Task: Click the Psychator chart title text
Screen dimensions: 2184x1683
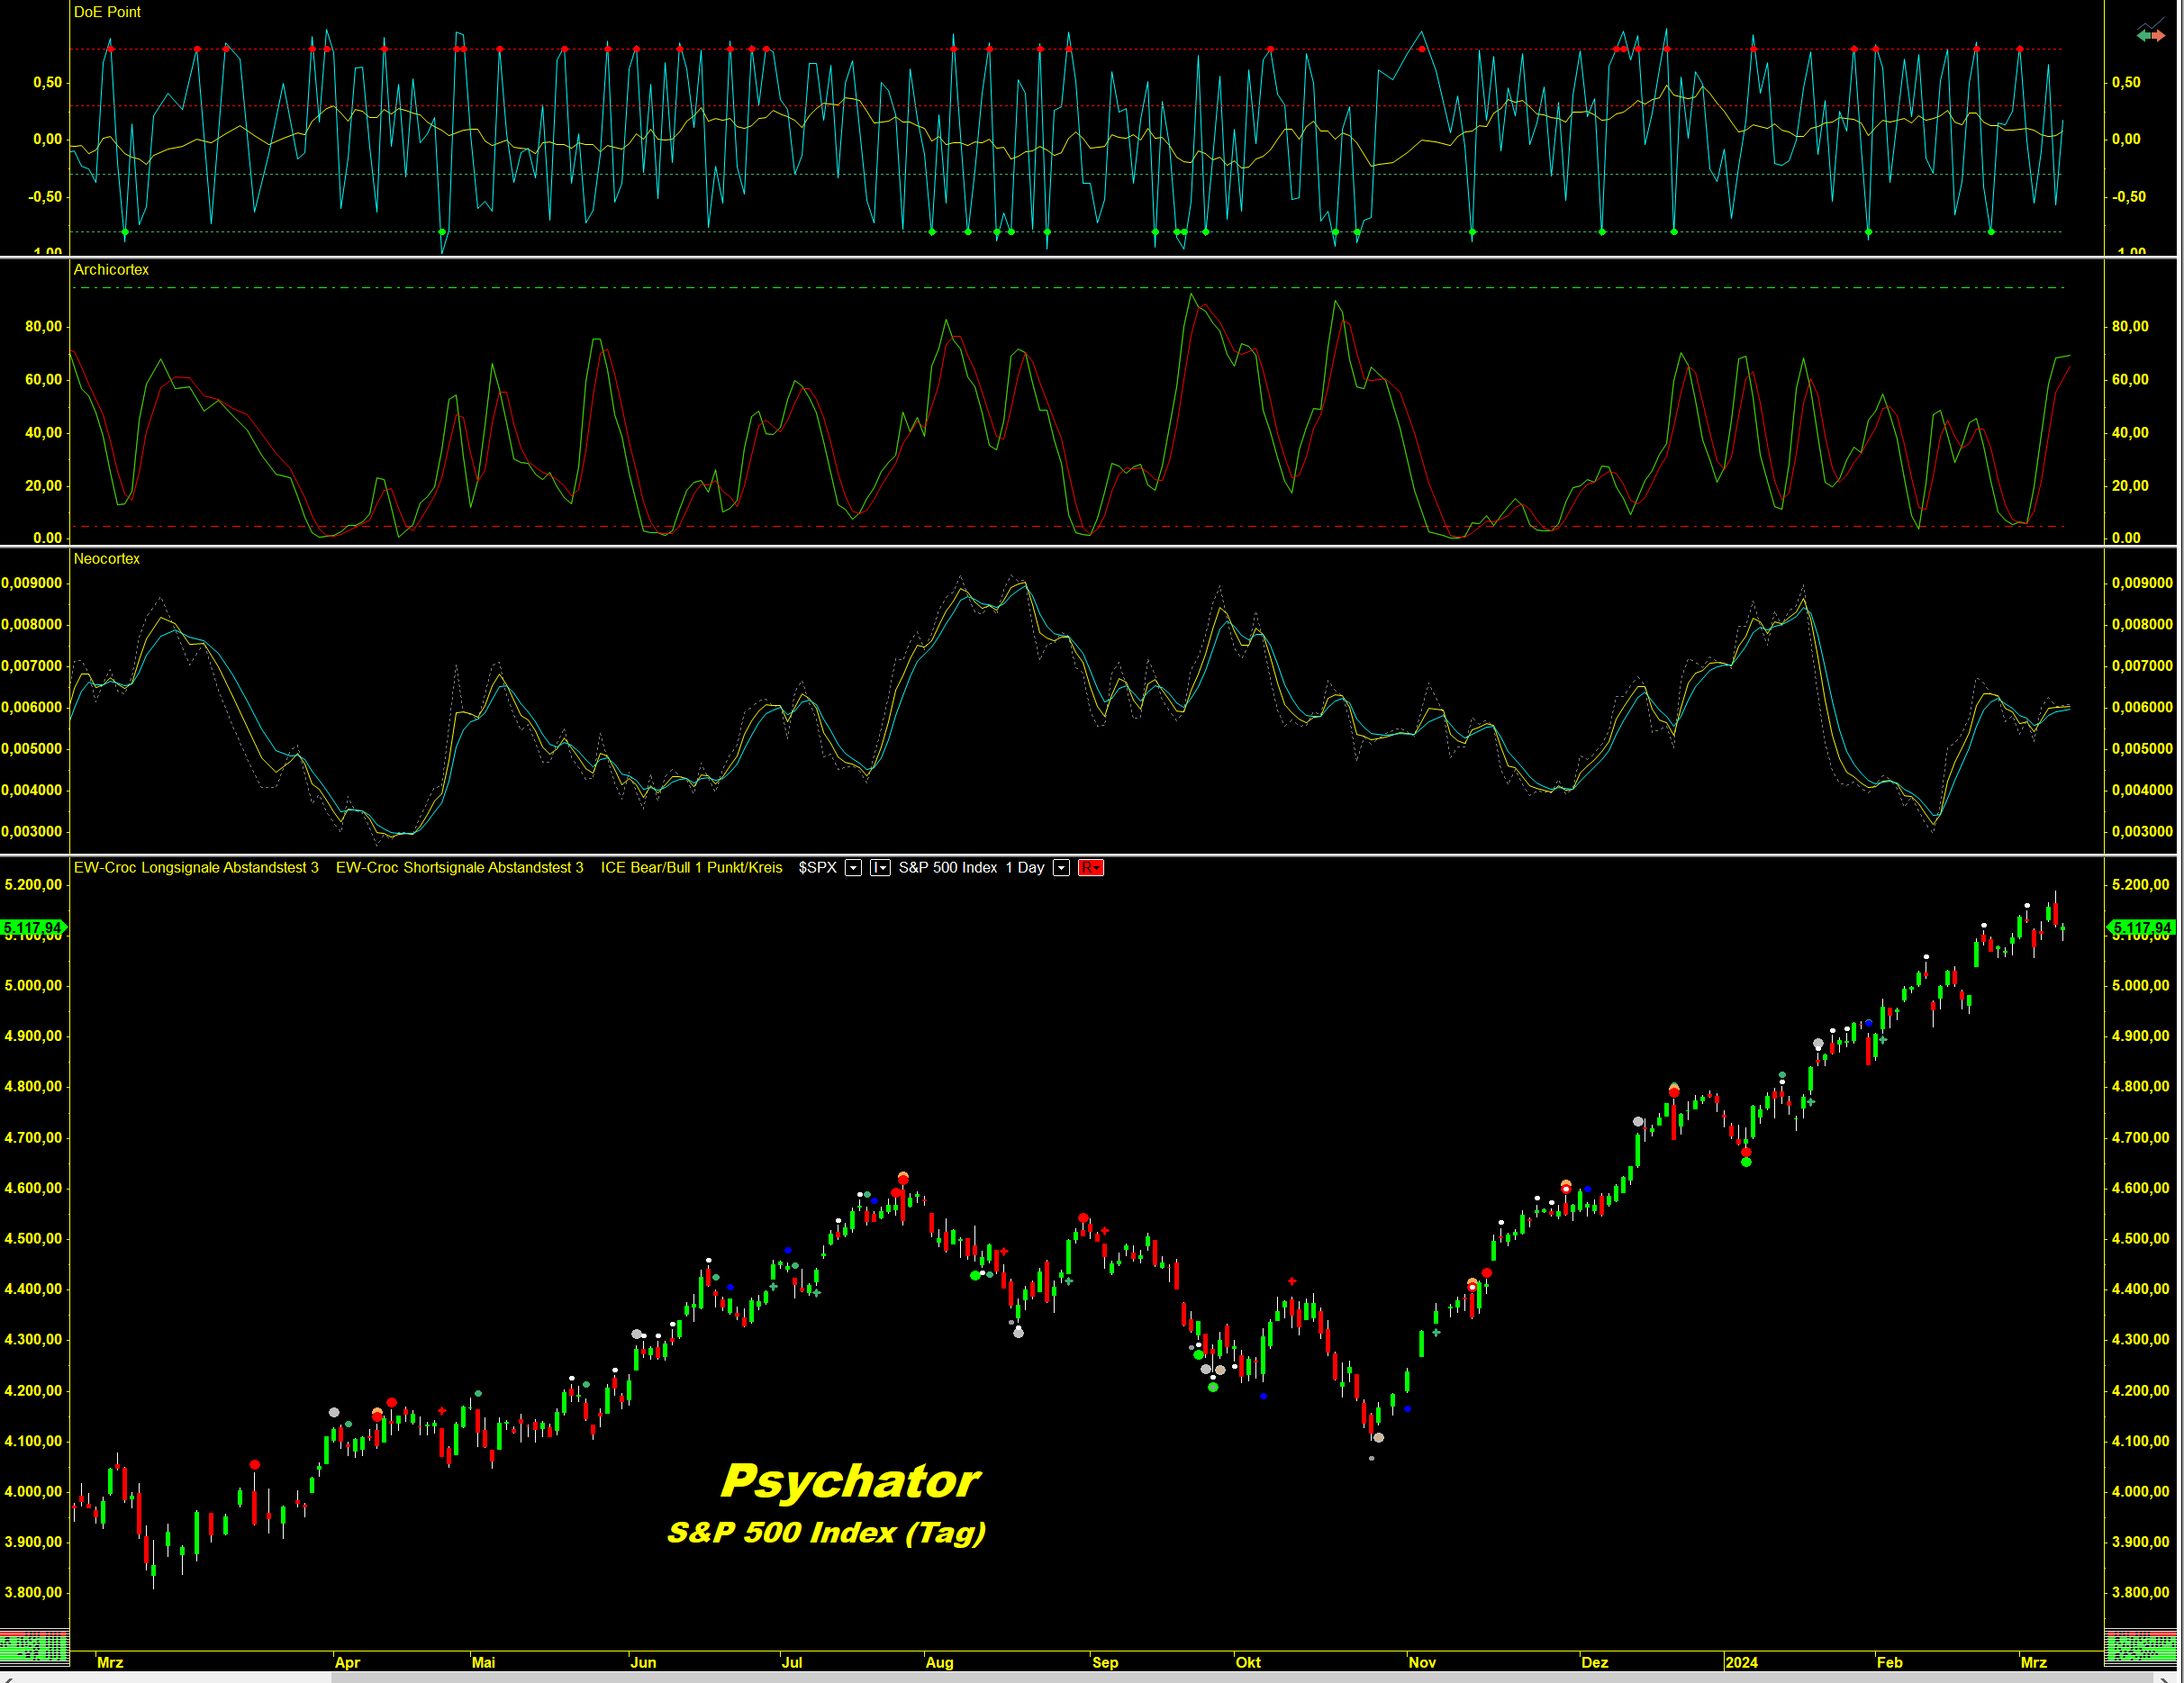Action: [850, 1481]
